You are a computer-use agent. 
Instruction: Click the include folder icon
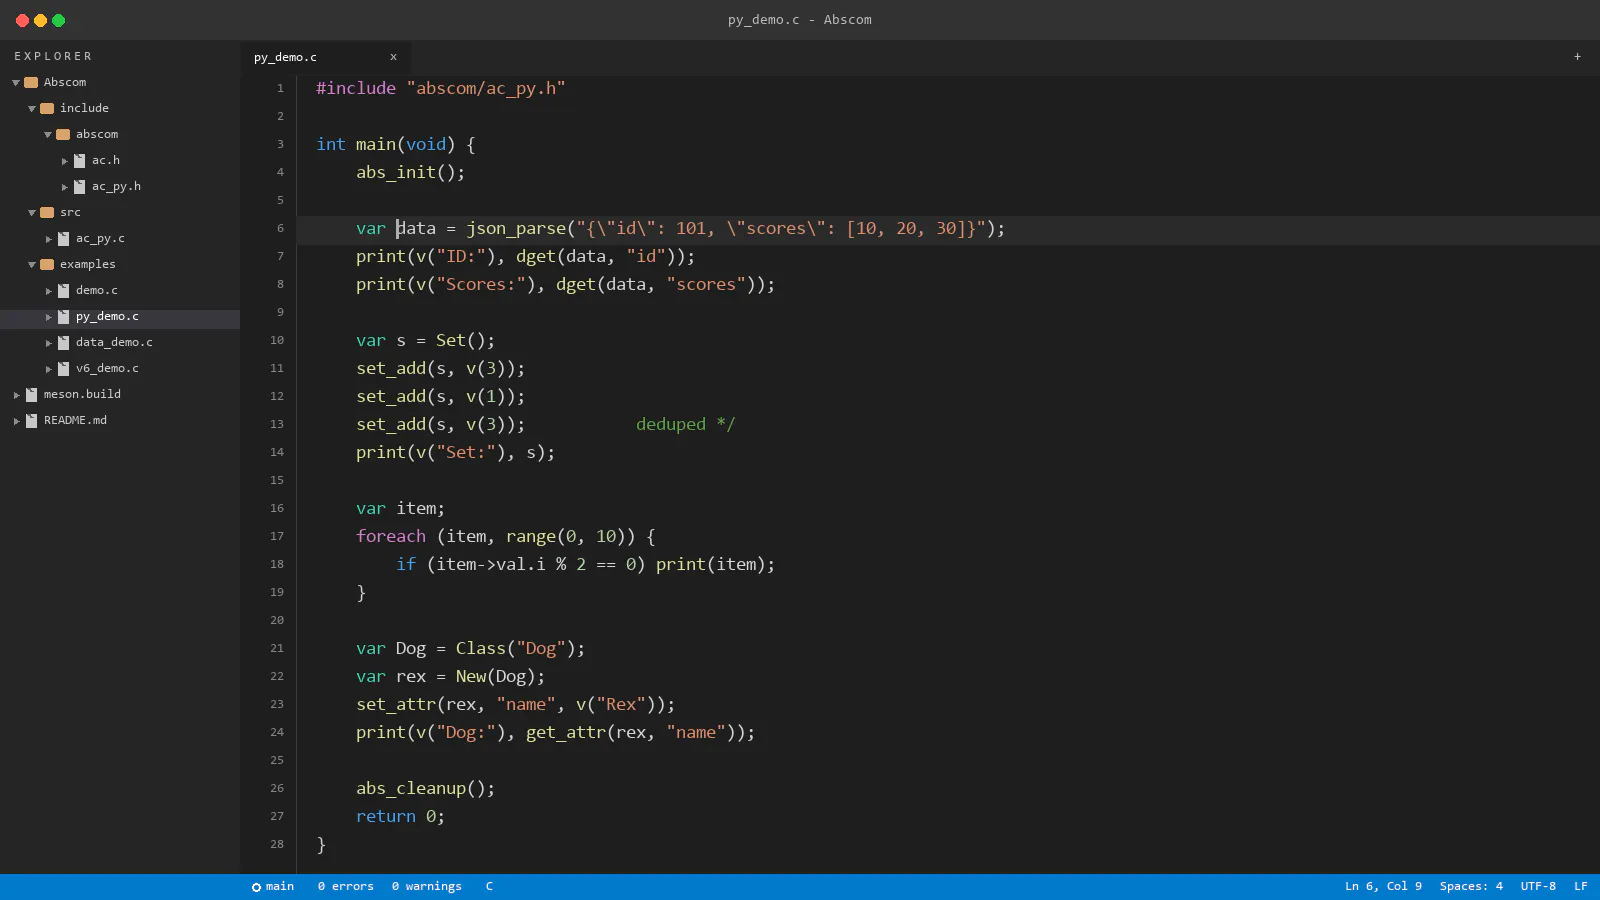click(x=47, y=108)
